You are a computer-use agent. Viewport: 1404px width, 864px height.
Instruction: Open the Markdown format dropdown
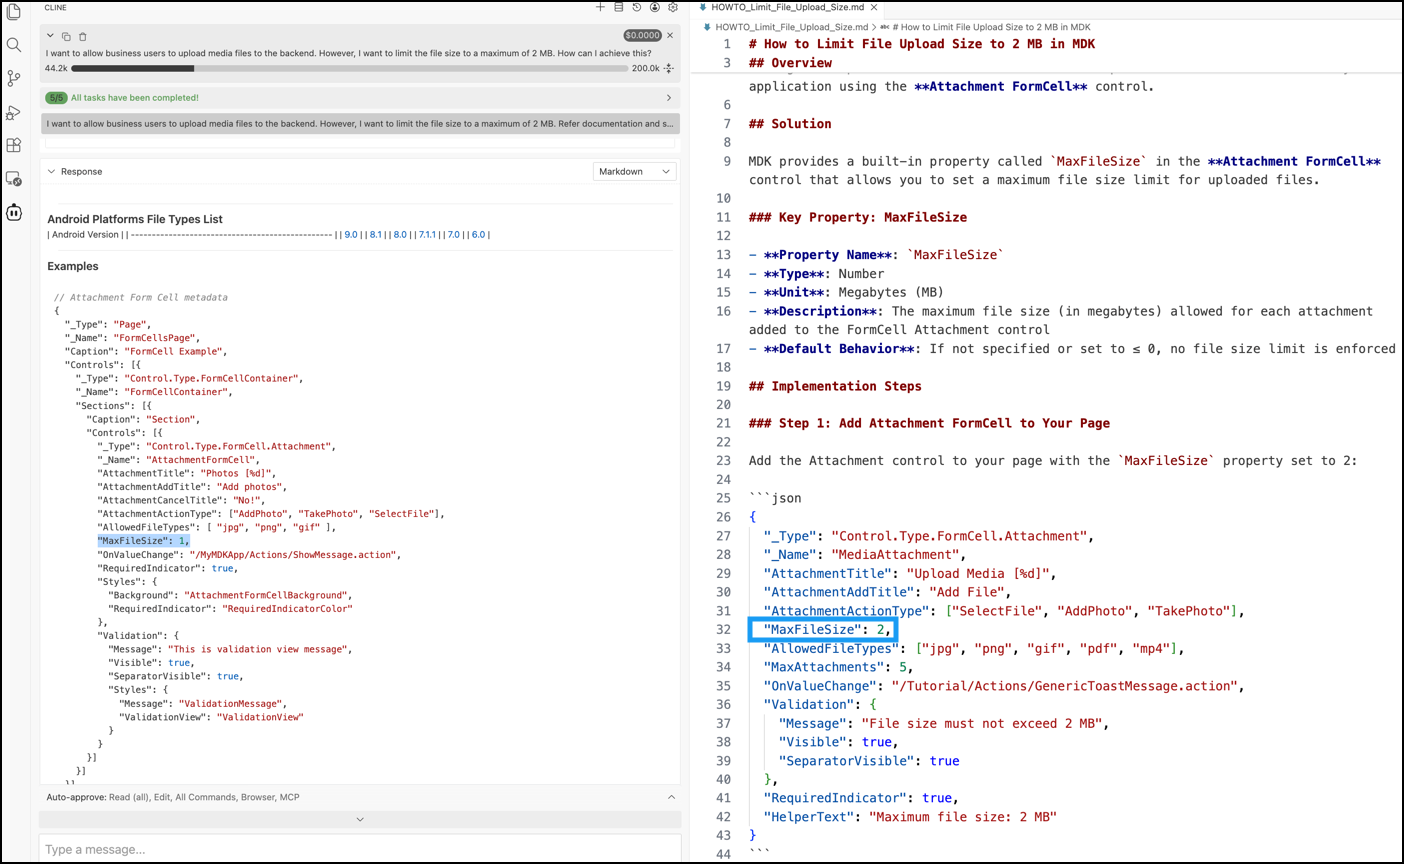[x=634, y=172]
